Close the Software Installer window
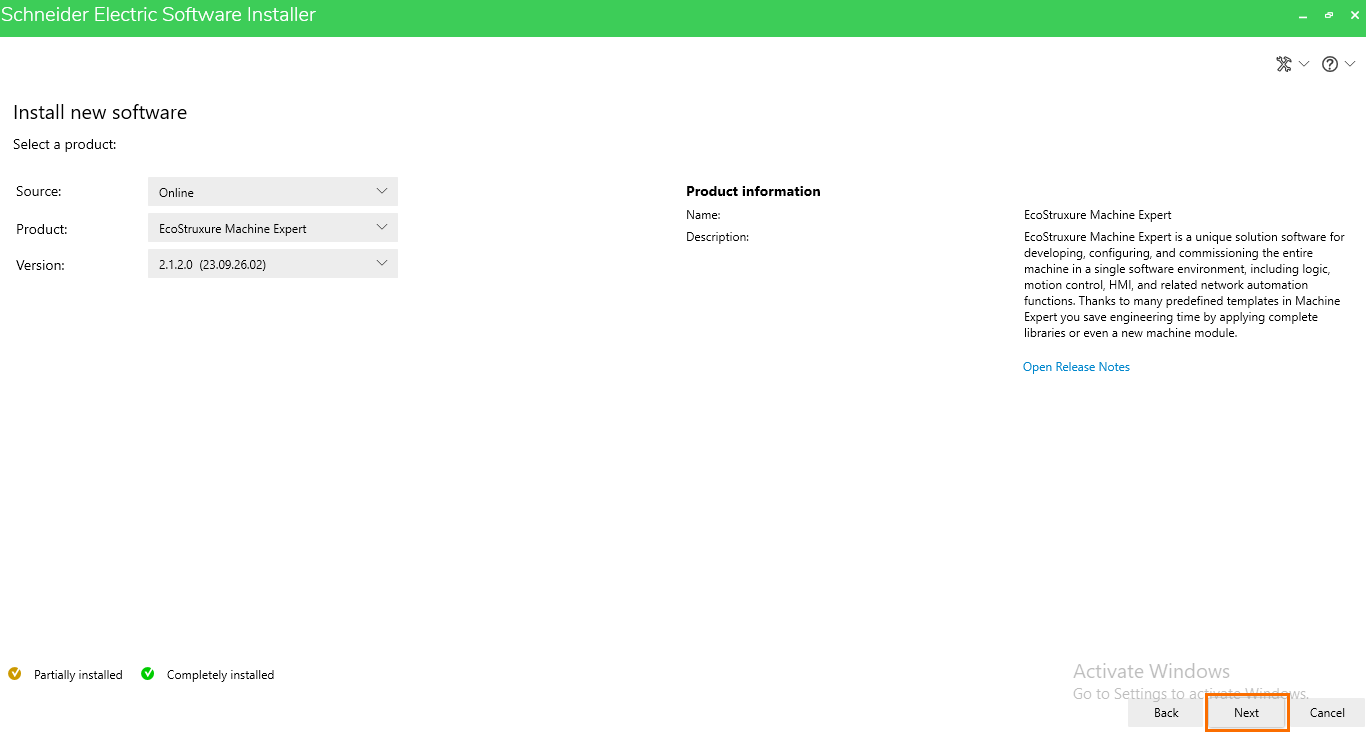The height and width of the screenshot is (738, 1366). tap(1355, 16)
